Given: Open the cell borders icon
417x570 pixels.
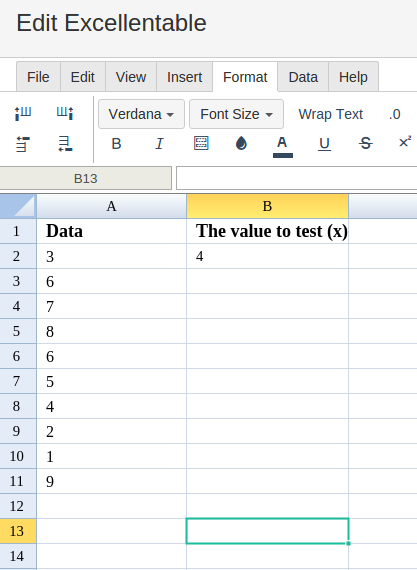Looking at the screenshot, I should (x=201, y=143).
